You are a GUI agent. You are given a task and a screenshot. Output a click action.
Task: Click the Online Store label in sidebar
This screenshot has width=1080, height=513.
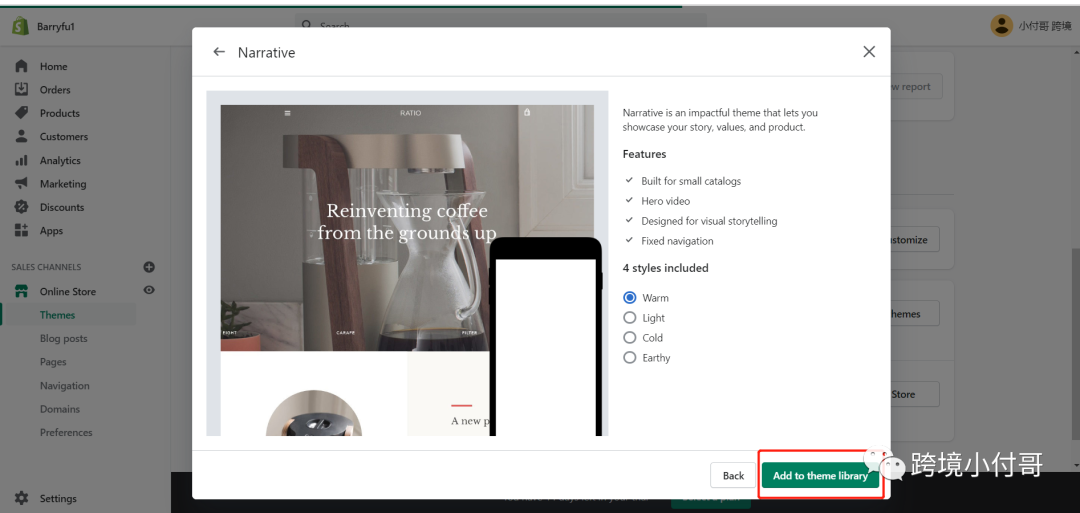click(68, 292)
